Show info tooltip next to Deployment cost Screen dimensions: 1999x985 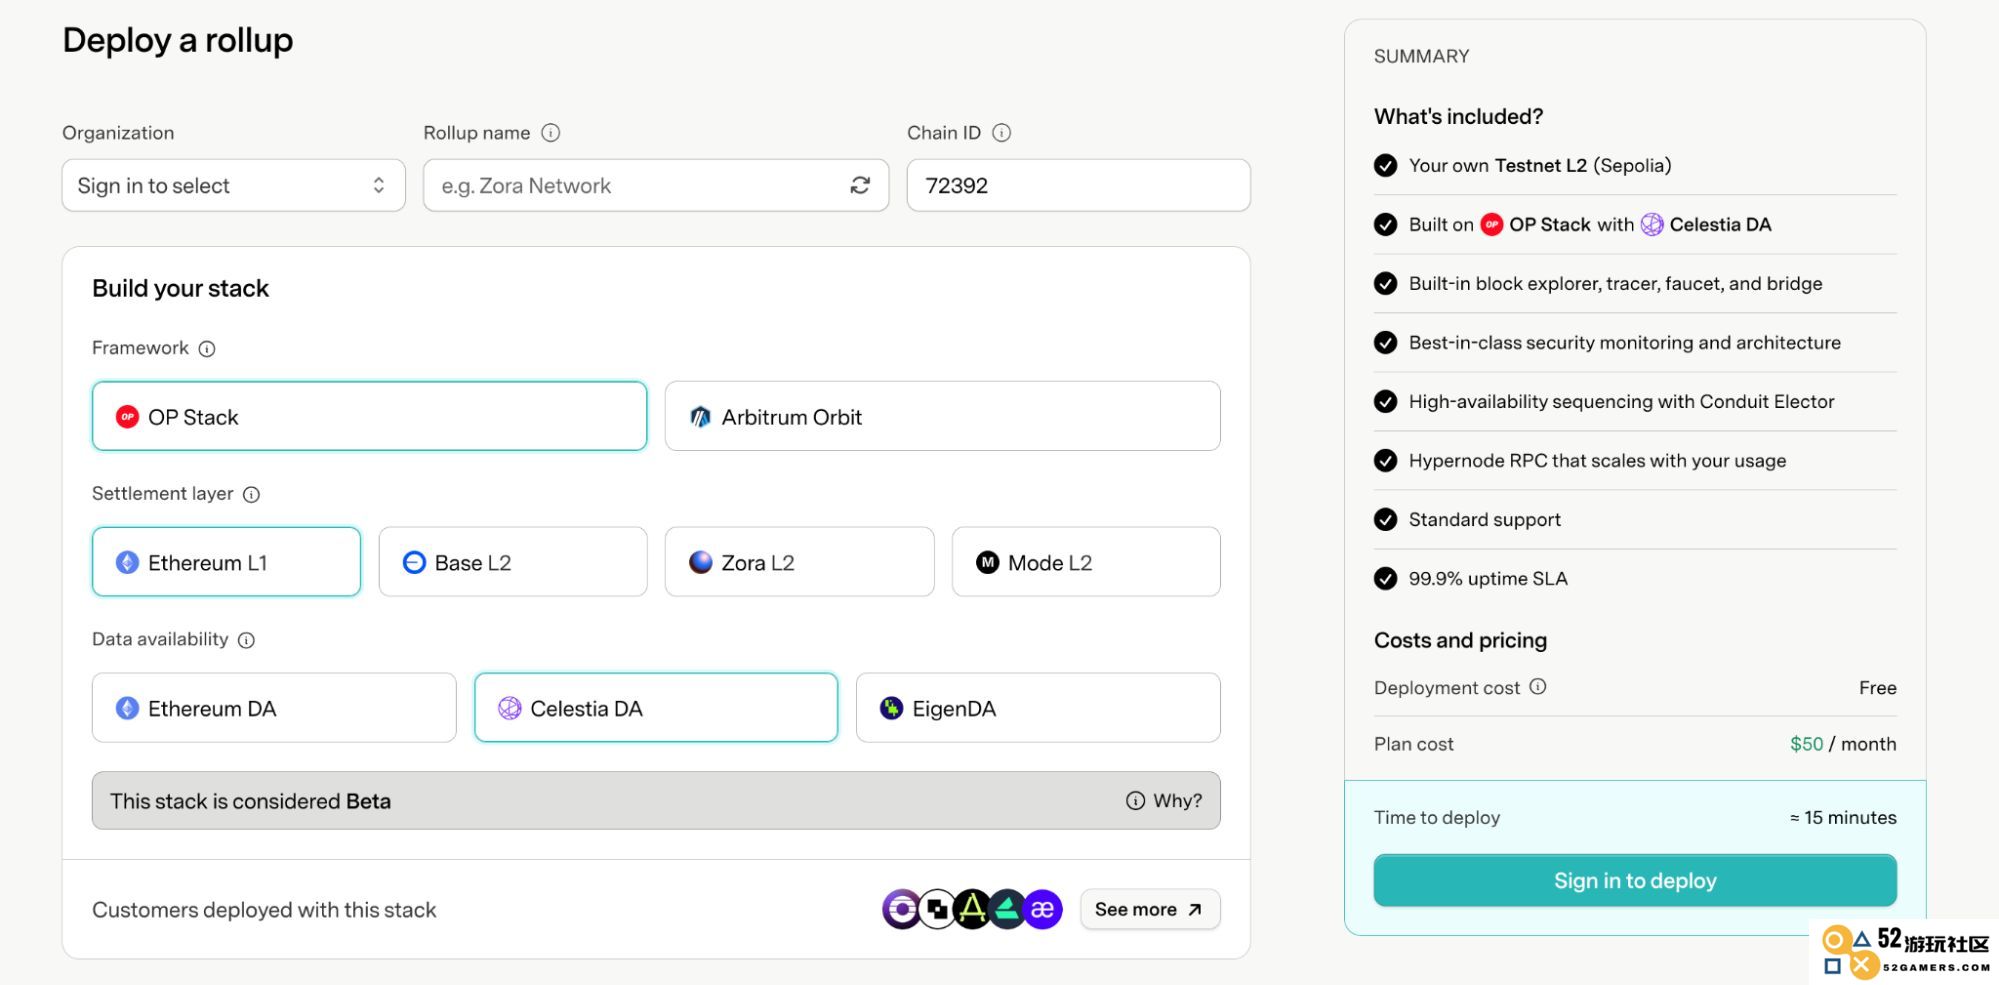click(1538, 687)
